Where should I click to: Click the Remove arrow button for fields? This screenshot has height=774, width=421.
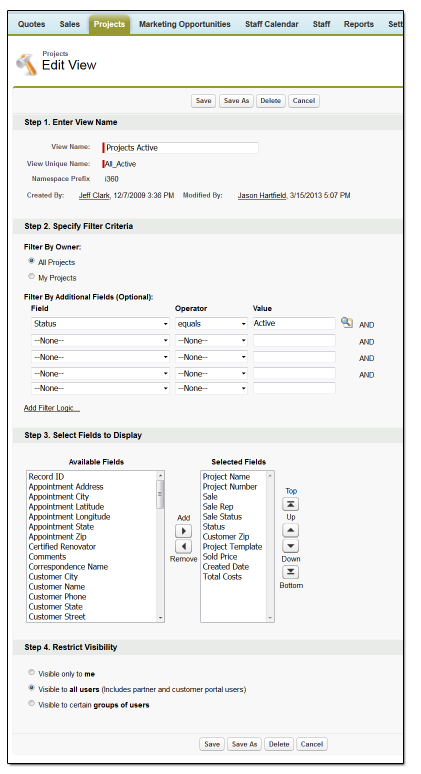tap(184, 546)
